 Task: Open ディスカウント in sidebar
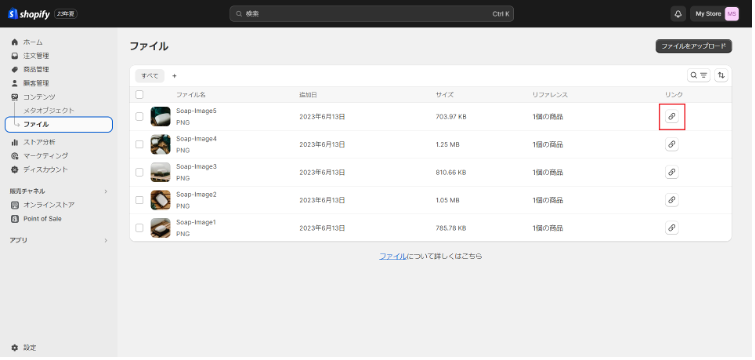(x=46, y=169)
